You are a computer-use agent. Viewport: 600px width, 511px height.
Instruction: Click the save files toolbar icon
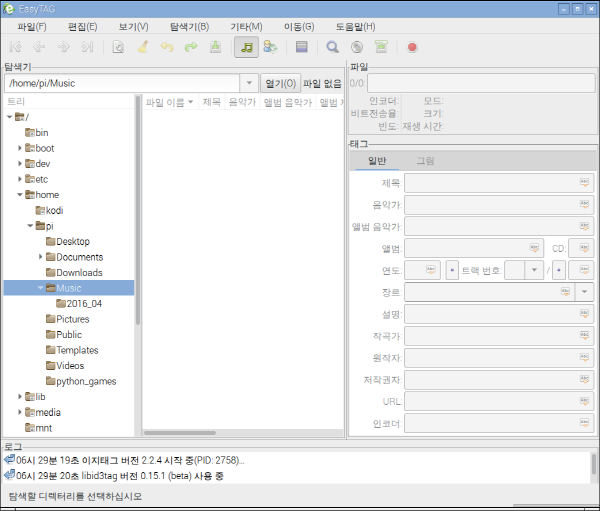[215, 47]
